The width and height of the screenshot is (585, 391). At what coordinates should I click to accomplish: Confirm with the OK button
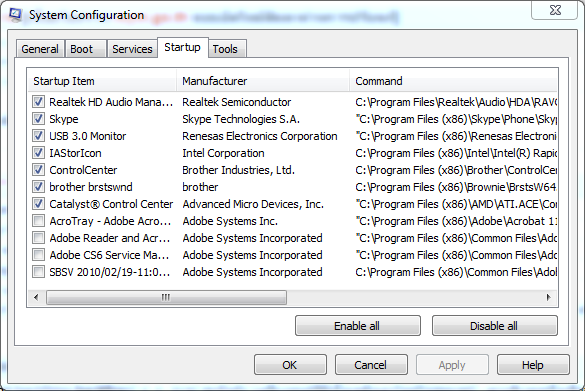click(x=290, y=365)
